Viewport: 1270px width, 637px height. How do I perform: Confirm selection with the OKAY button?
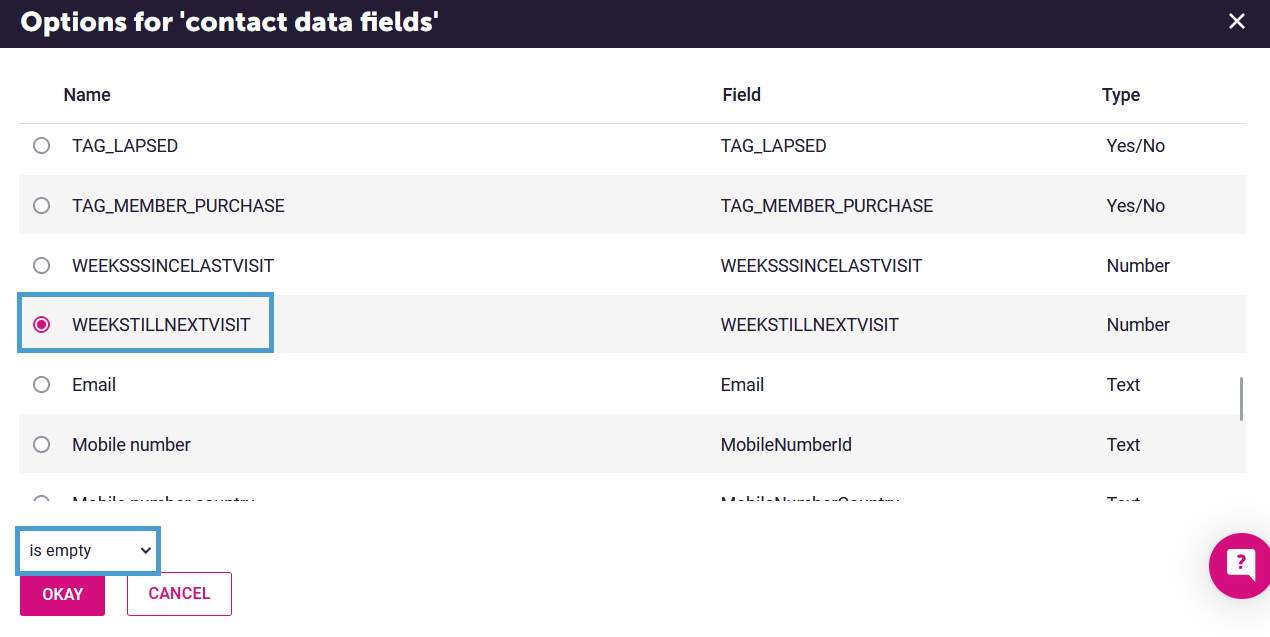click(62, 594)
